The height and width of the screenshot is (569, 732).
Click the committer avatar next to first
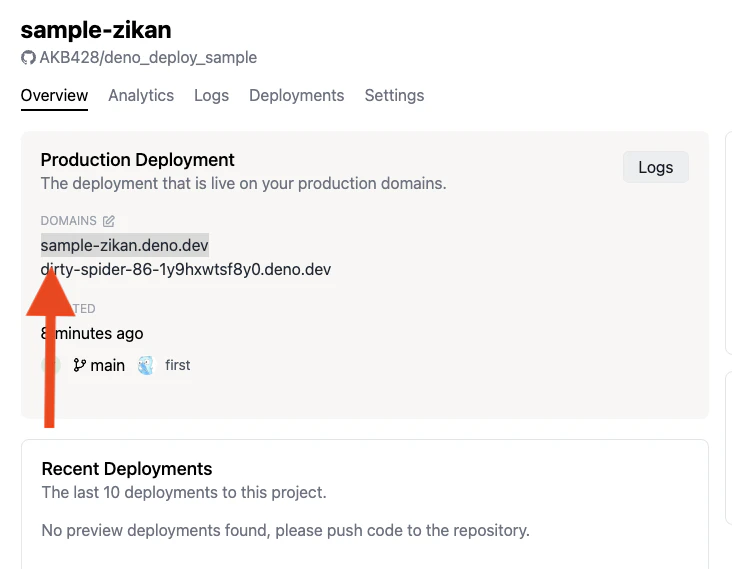[x=146, y=365]
